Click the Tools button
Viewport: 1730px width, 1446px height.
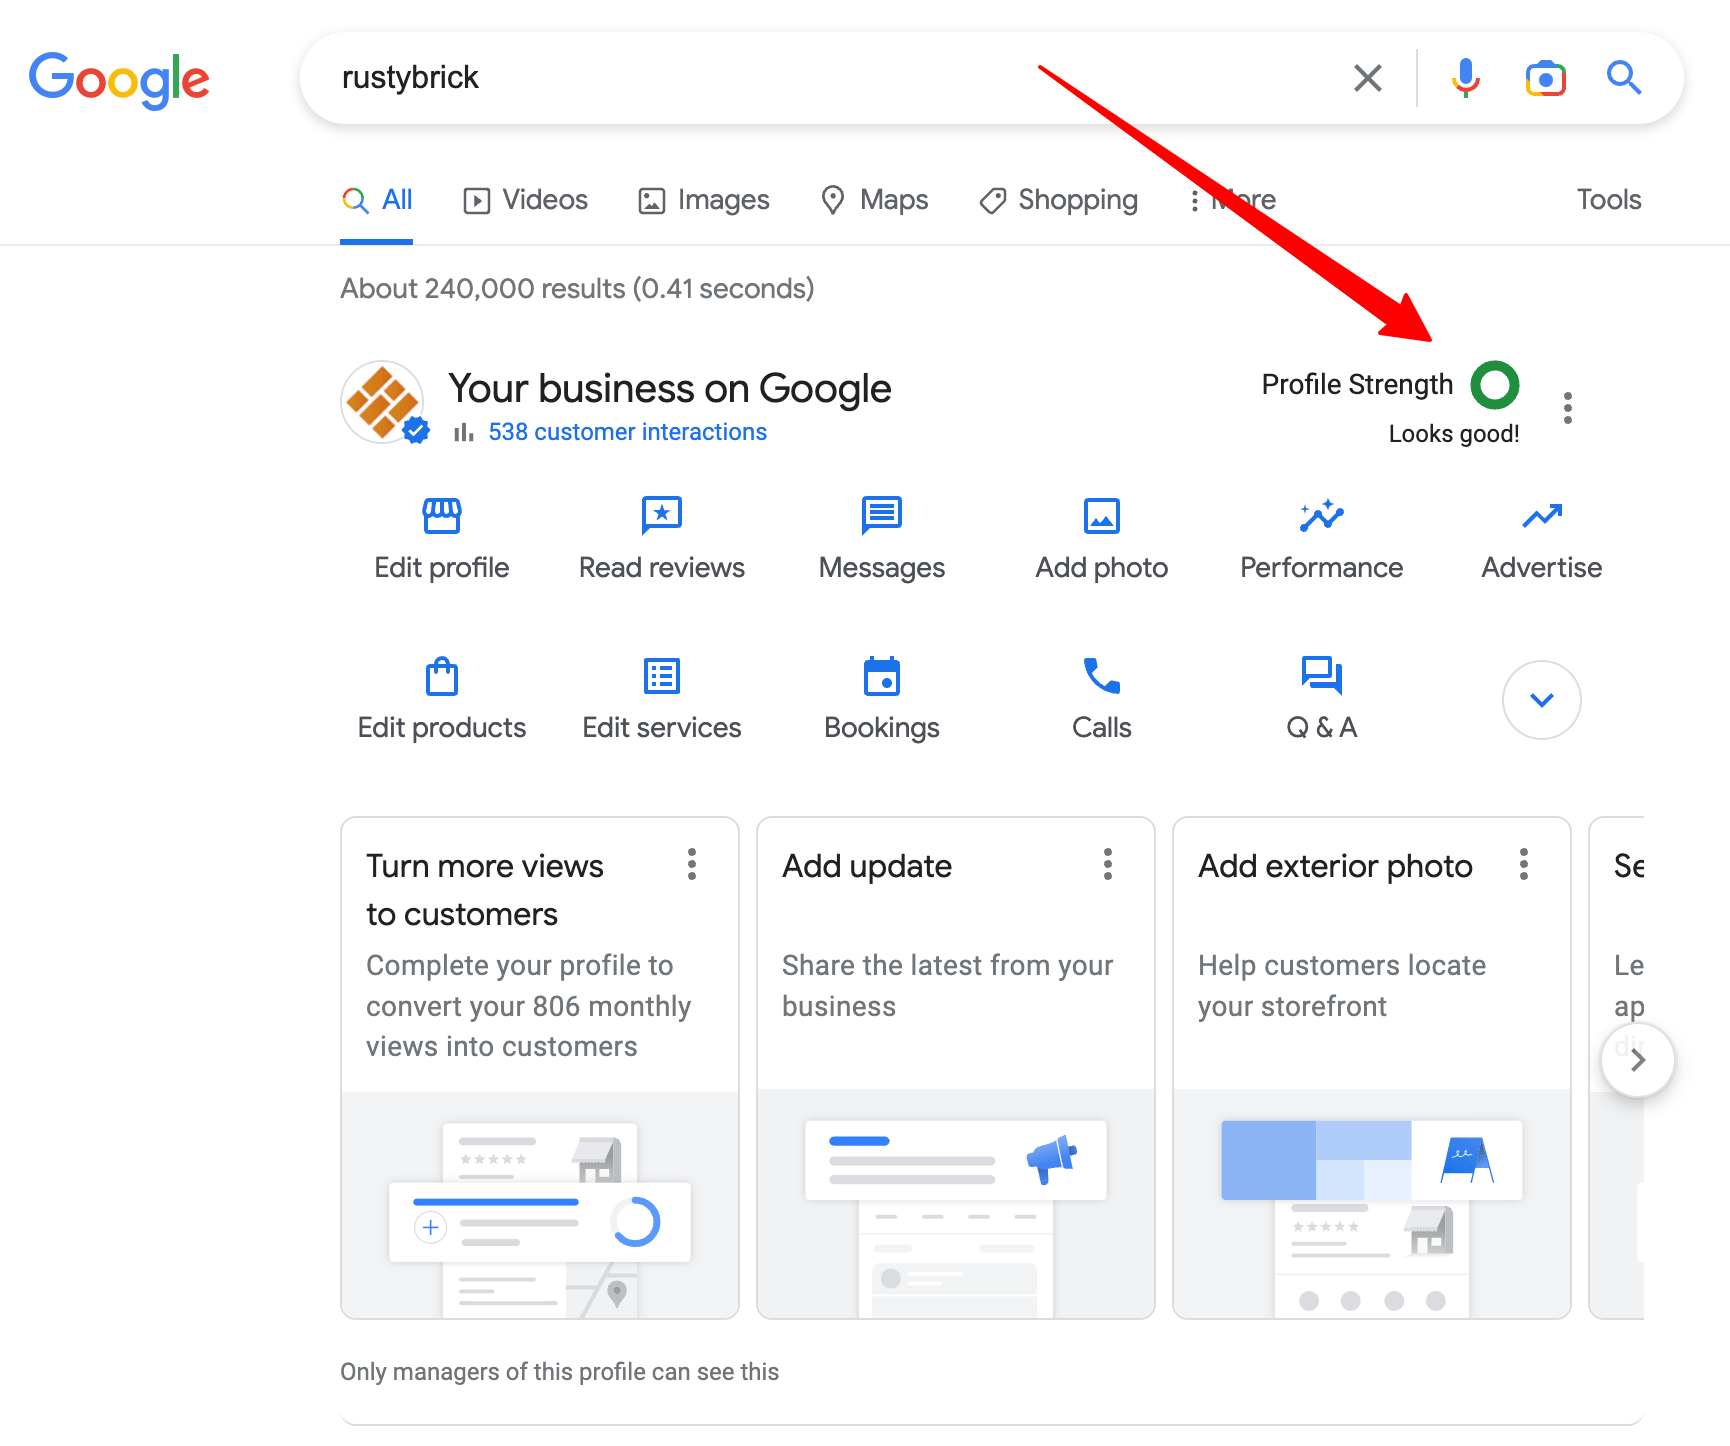tap(1608, 200)
